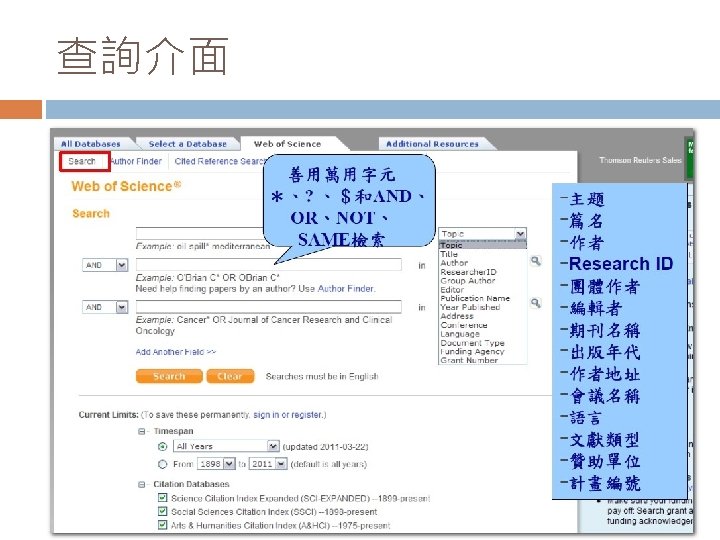Viewport: 720px width, 540px height.
Task: Click sign in or register link
Action: point(287,415)
